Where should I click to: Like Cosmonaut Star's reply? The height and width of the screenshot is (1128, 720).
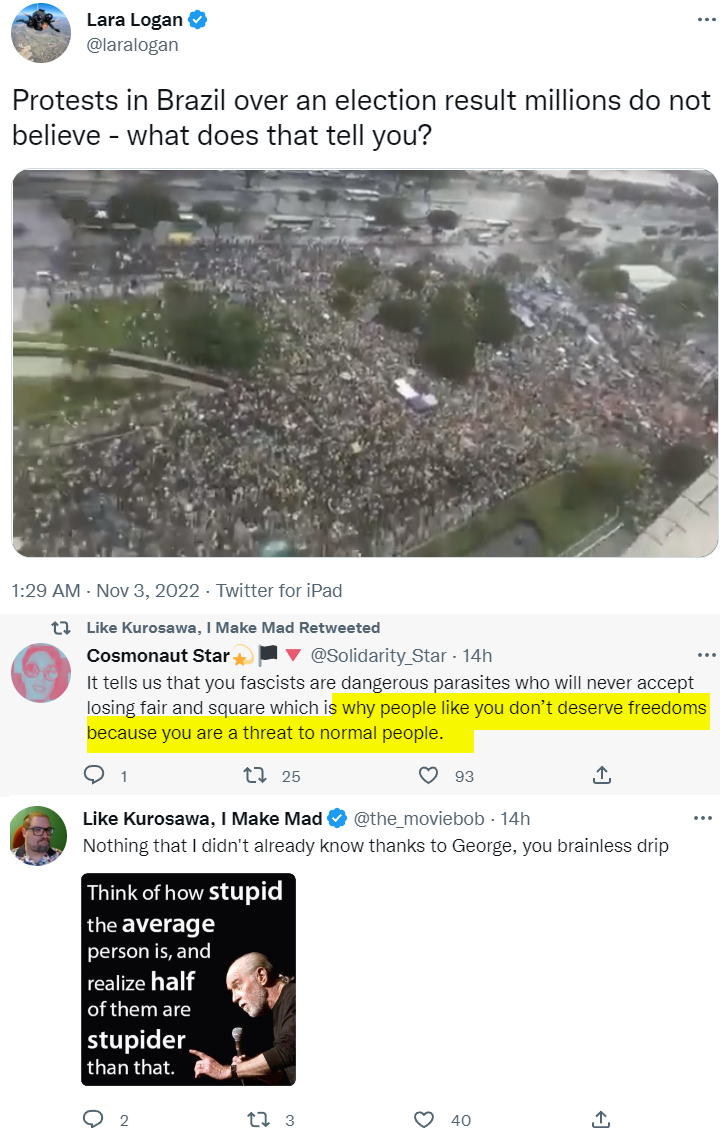click(429, 775)
